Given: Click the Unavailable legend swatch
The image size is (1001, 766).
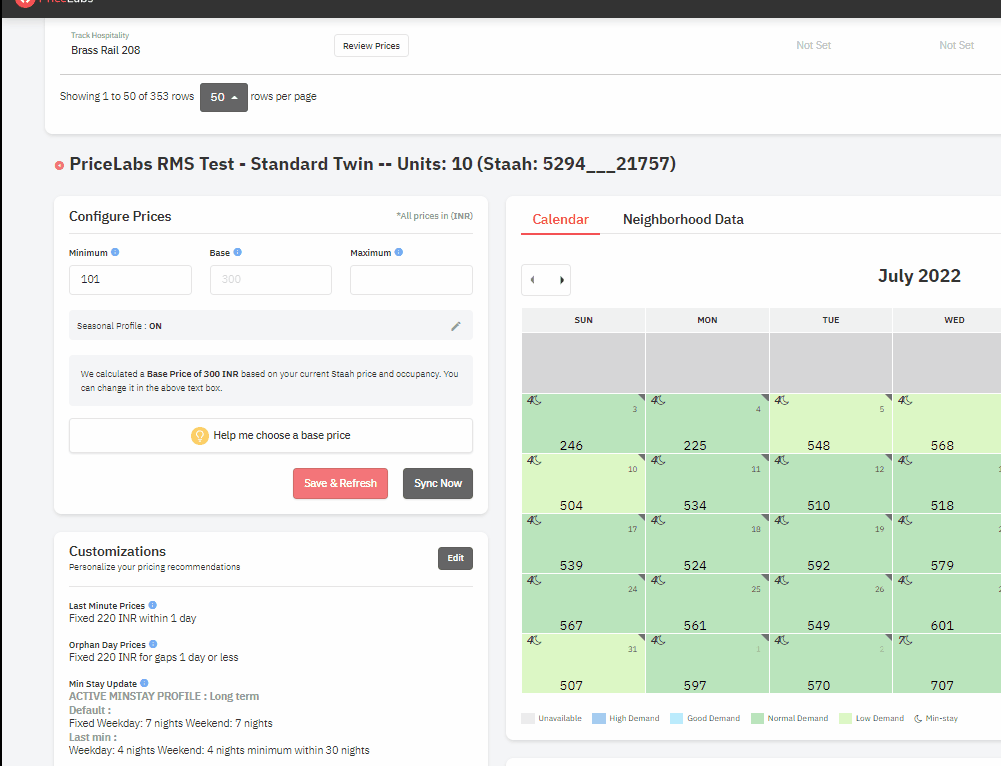Looking at the screenshot, I should point(528,719).
